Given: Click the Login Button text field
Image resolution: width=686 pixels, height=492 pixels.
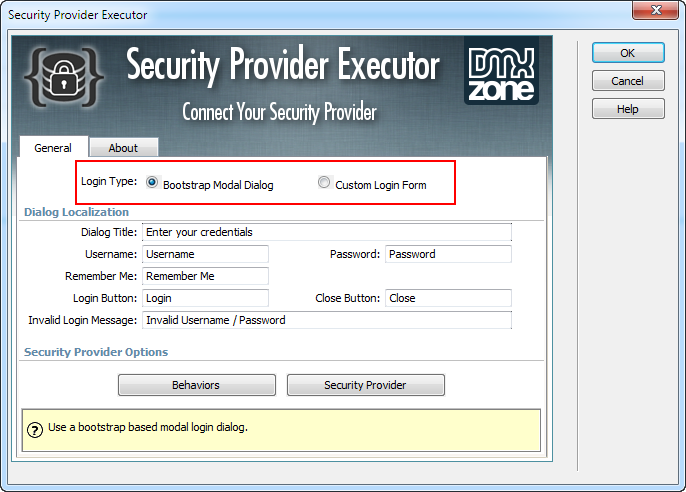Looking at the screenshot, I should 205,298.
